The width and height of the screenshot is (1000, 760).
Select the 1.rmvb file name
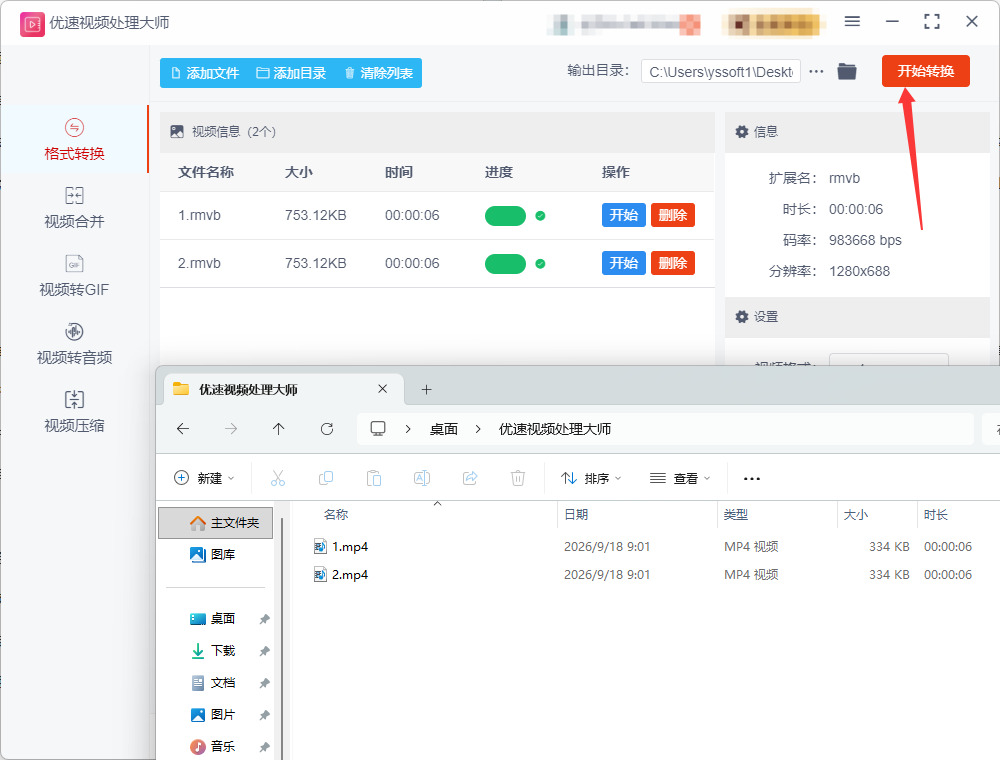pyautogui.click(x=199, y=216)
